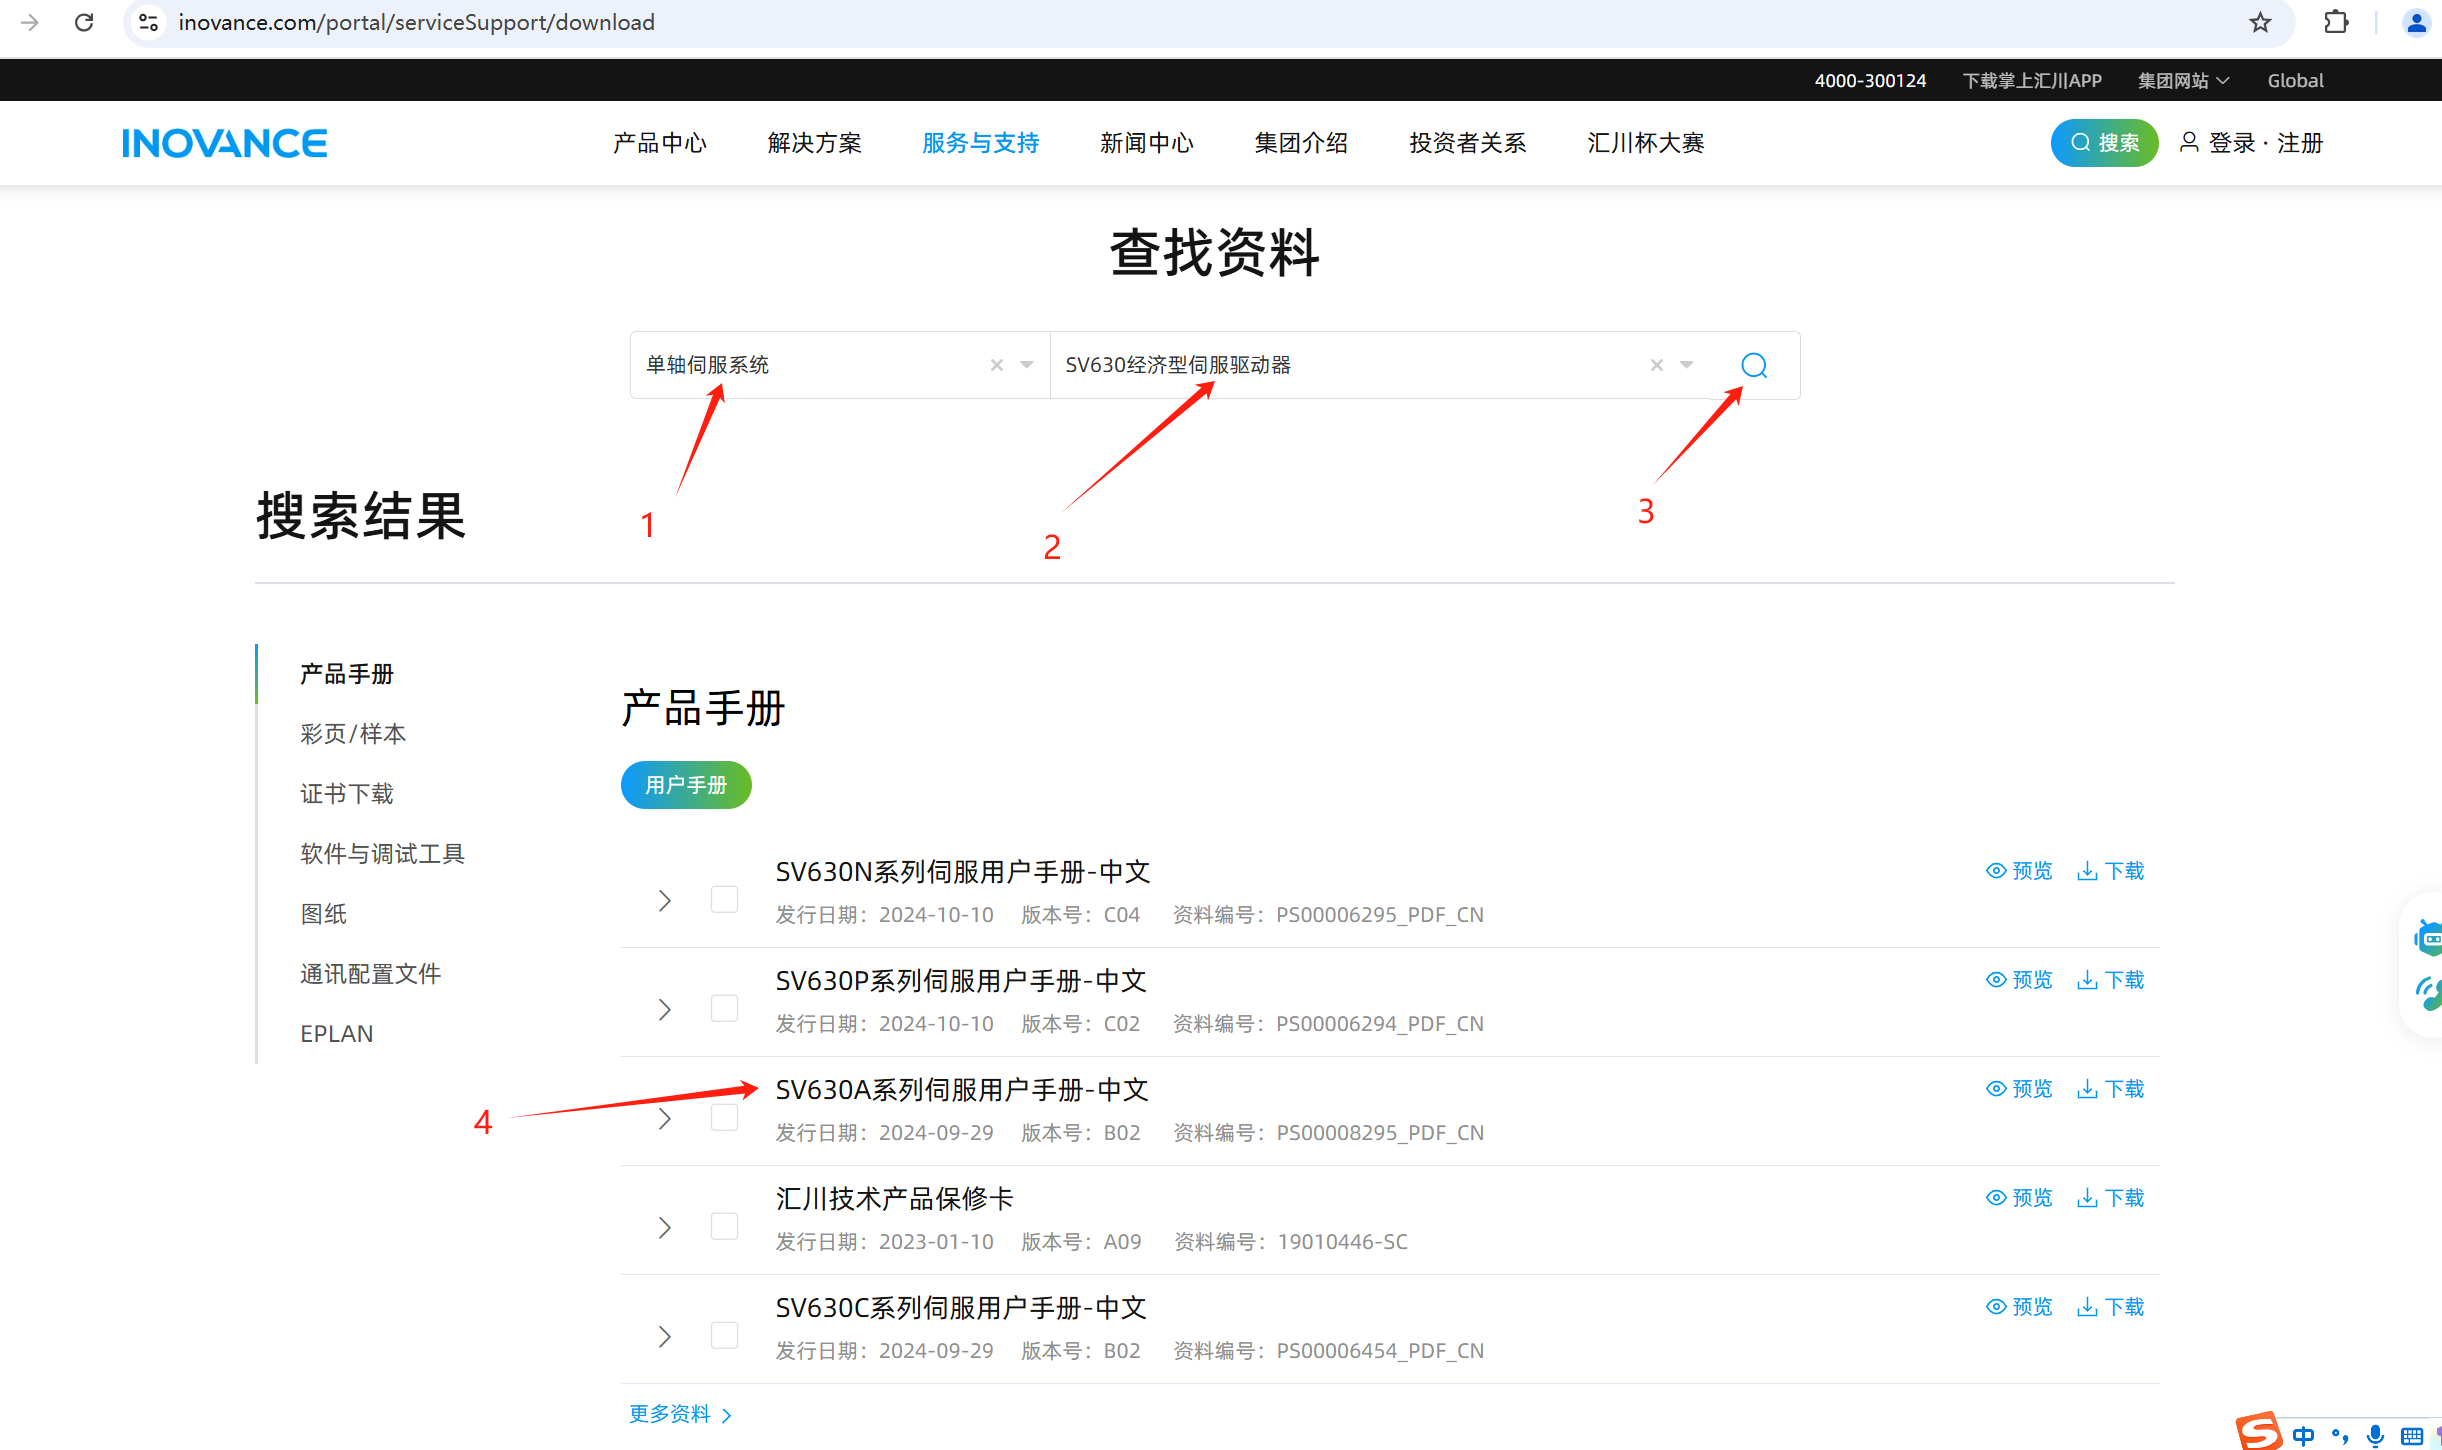Open 解决方案 menu

(815, 143)
